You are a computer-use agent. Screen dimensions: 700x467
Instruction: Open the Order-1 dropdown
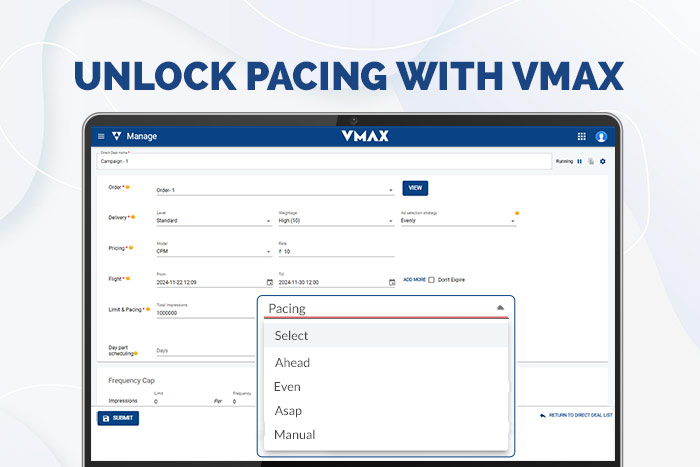[275, 190]
